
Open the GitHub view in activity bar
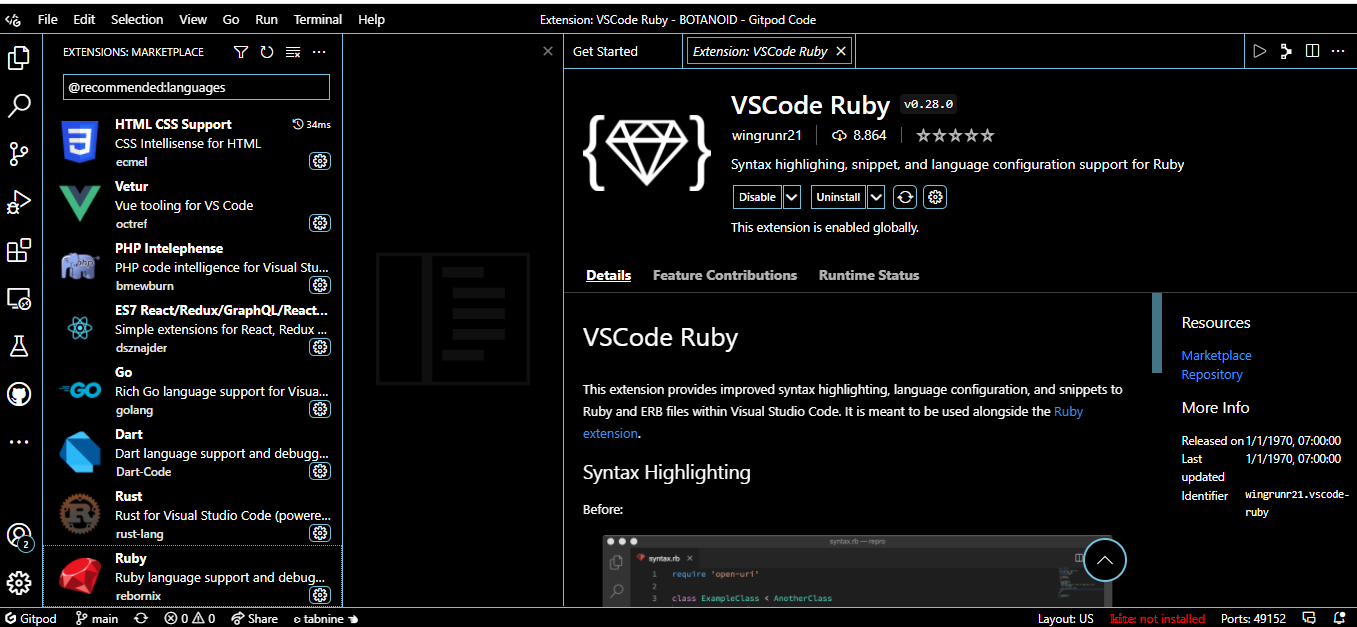point(19,394)
